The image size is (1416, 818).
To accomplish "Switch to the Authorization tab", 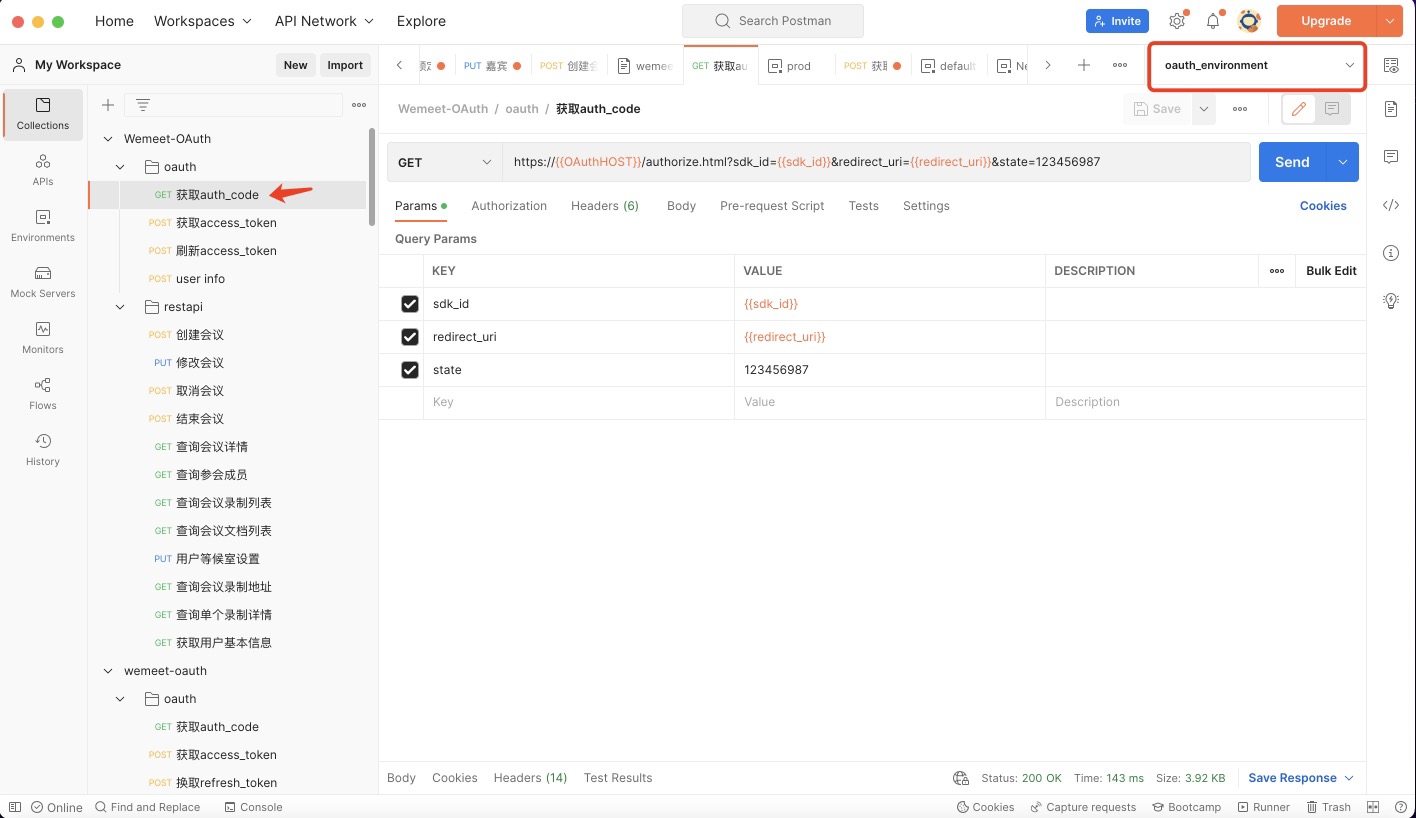I will [x=509, y=206].
